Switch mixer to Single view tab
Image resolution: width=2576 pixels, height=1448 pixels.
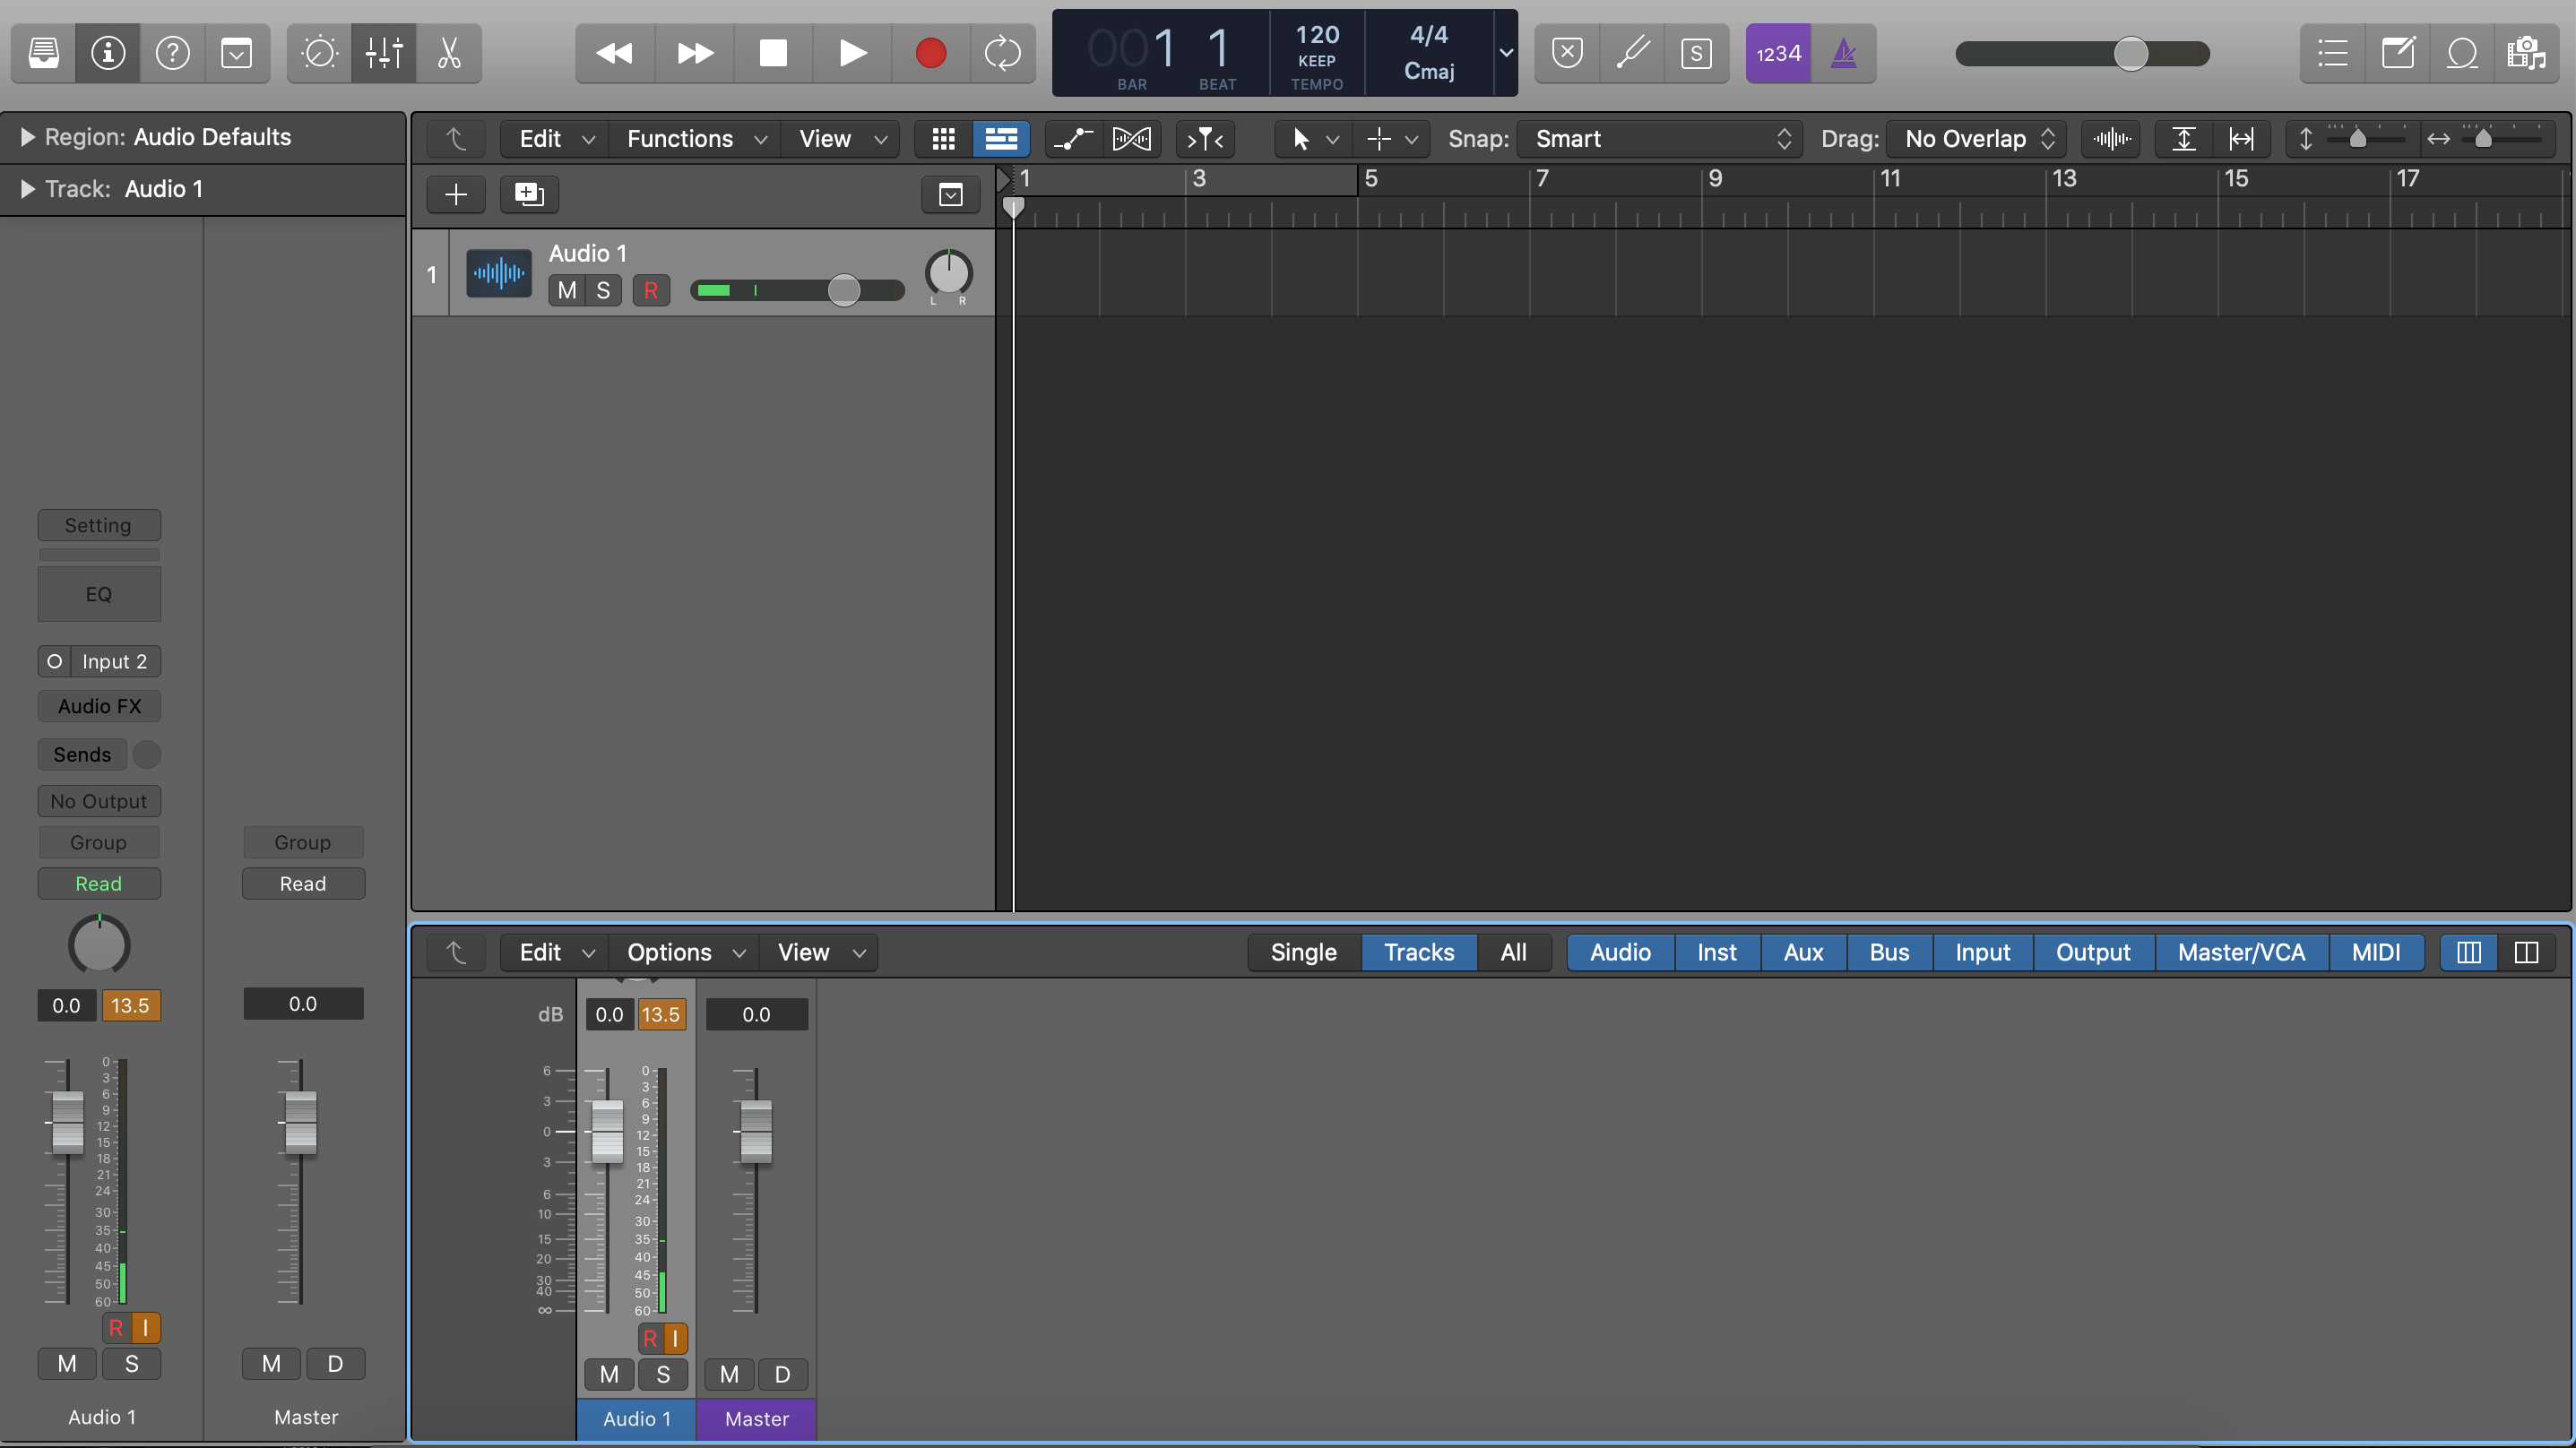click(1303, 952)
